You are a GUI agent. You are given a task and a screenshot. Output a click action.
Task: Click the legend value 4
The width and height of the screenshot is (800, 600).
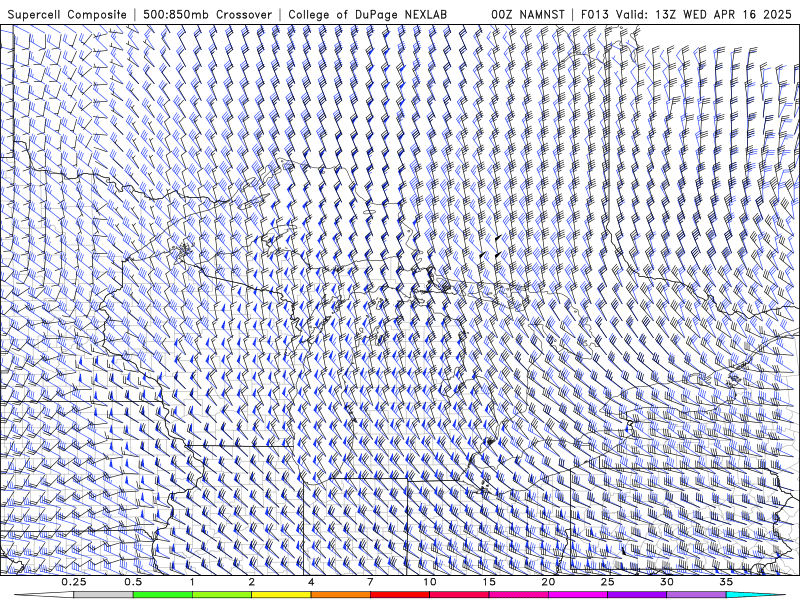(x=311, y=582)
